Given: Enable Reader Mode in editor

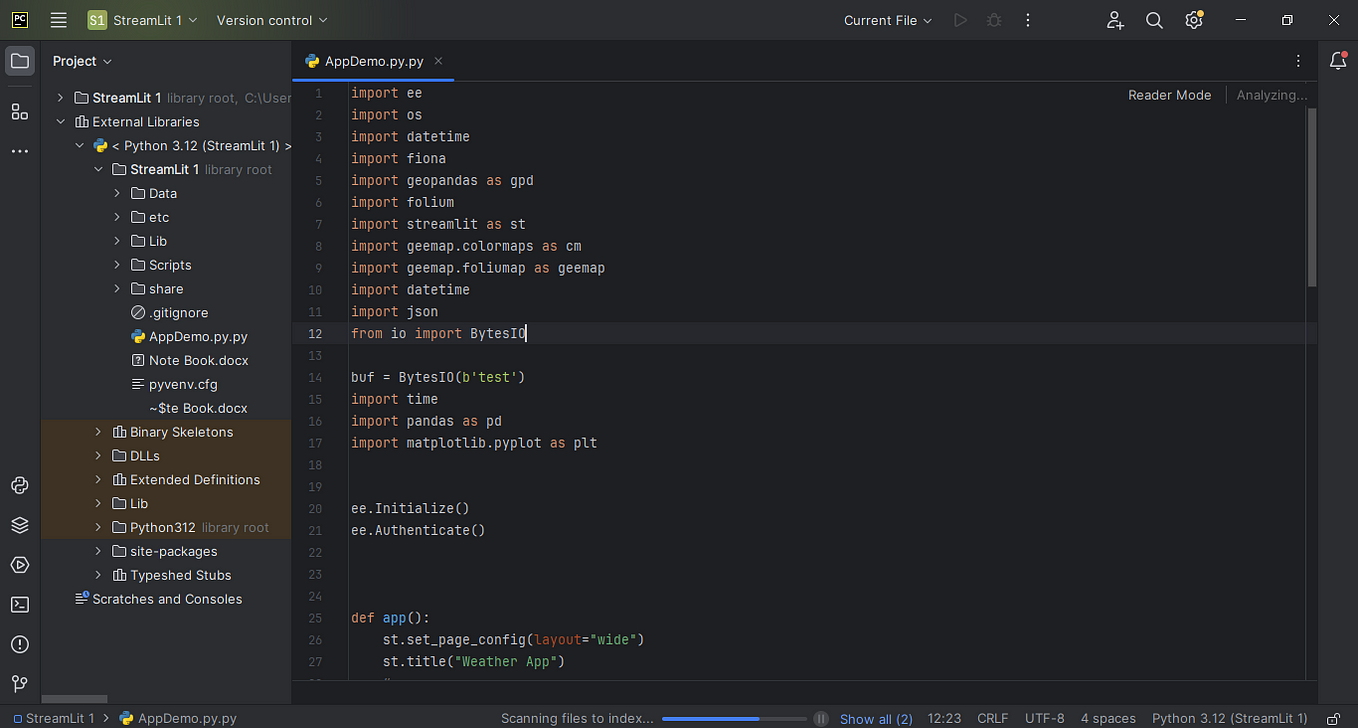Looking at the screenshot, I should coord(1169,95).
